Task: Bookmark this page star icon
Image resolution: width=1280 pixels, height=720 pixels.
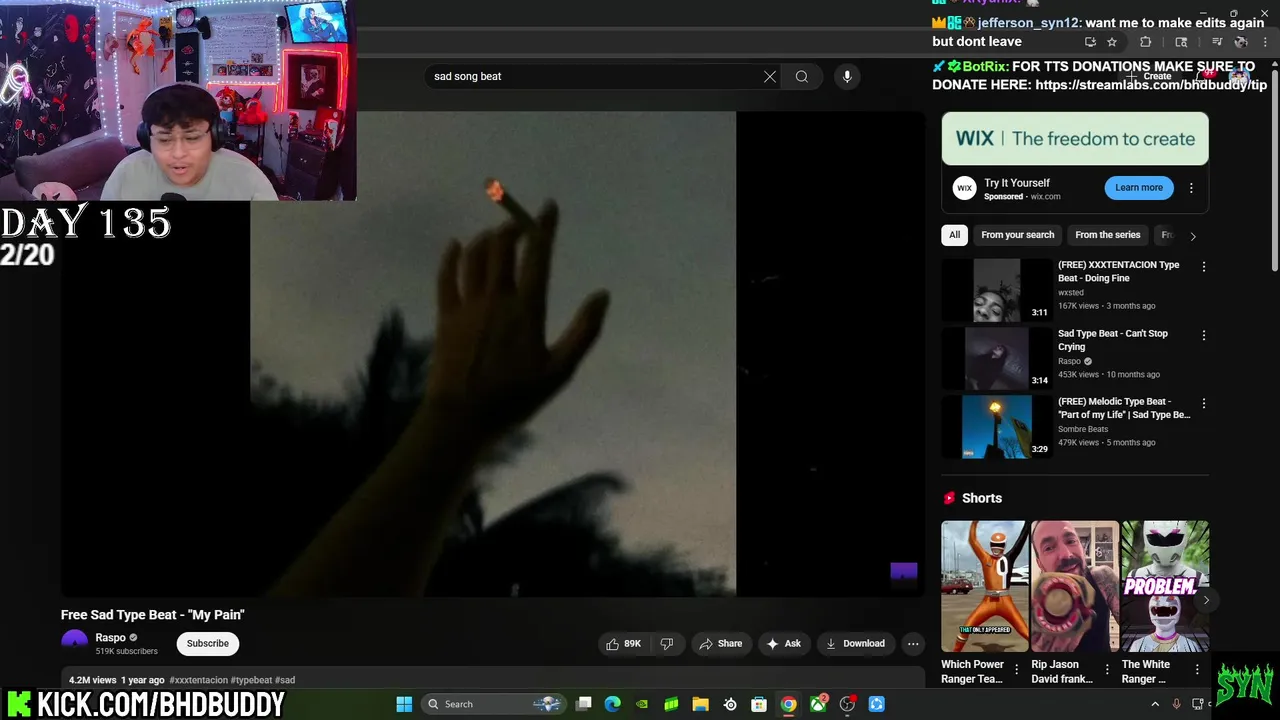Action: click(x=1111, y=42)
